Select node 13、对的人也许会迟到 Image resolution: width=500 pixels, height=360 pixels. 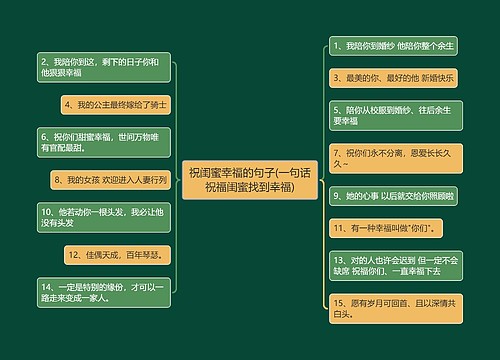[x=396, y=266]
